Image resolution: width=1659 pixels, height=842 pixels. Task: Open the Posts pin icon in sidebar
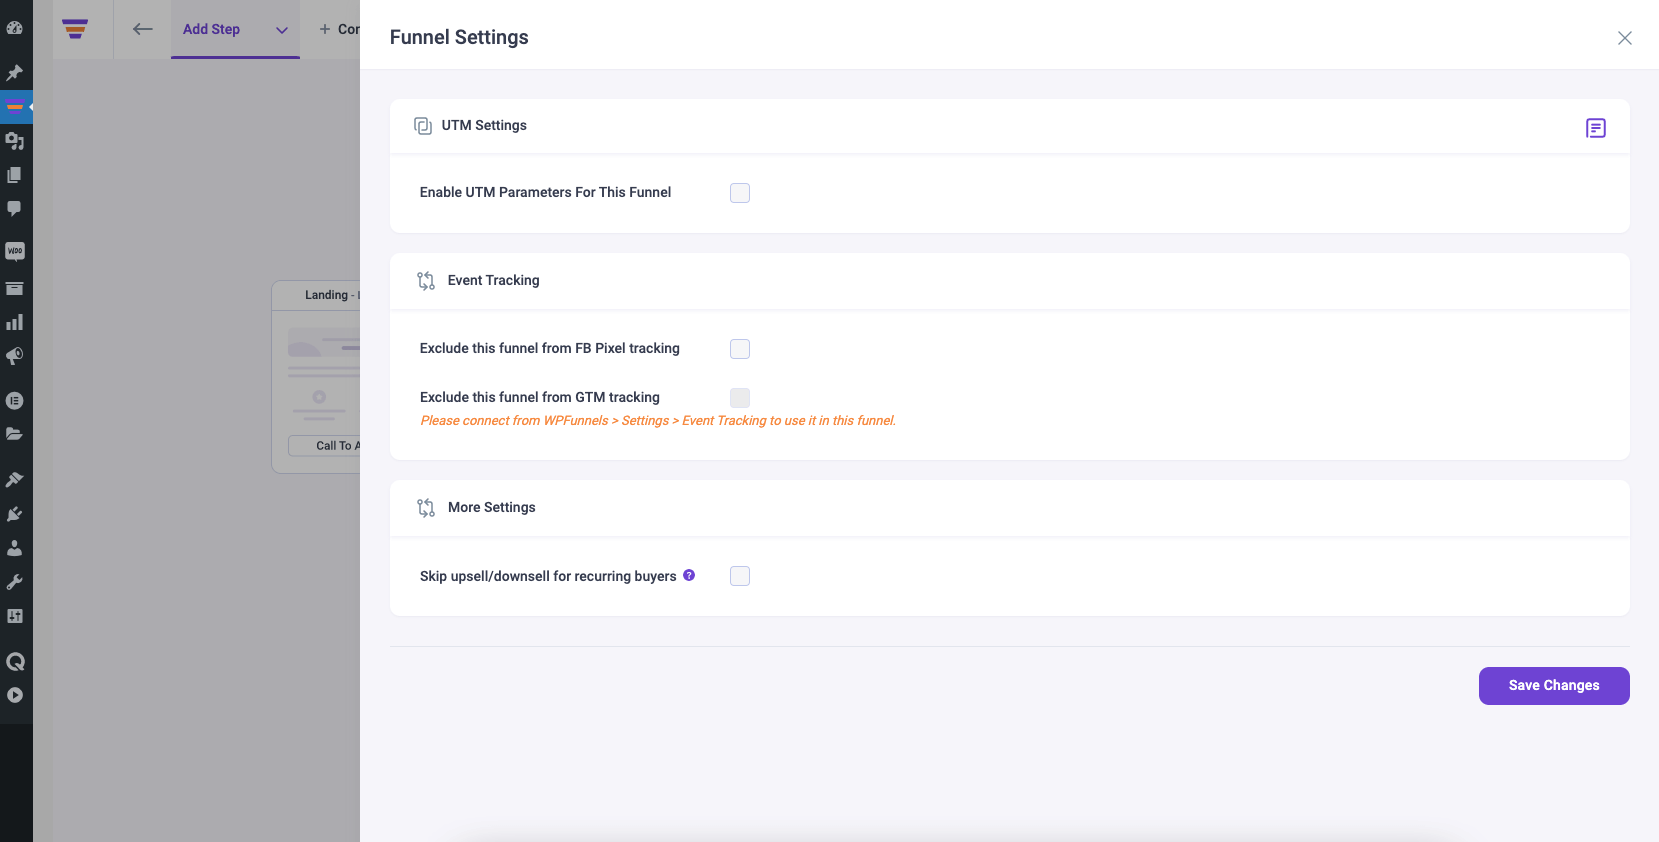[15, 73]
